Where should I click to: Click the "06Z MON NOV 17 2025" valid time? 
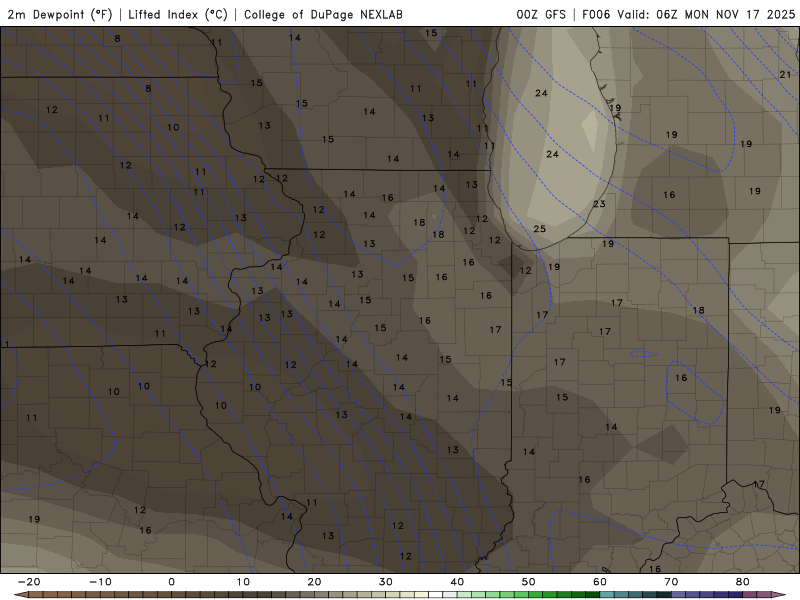[x=726, y=14]
